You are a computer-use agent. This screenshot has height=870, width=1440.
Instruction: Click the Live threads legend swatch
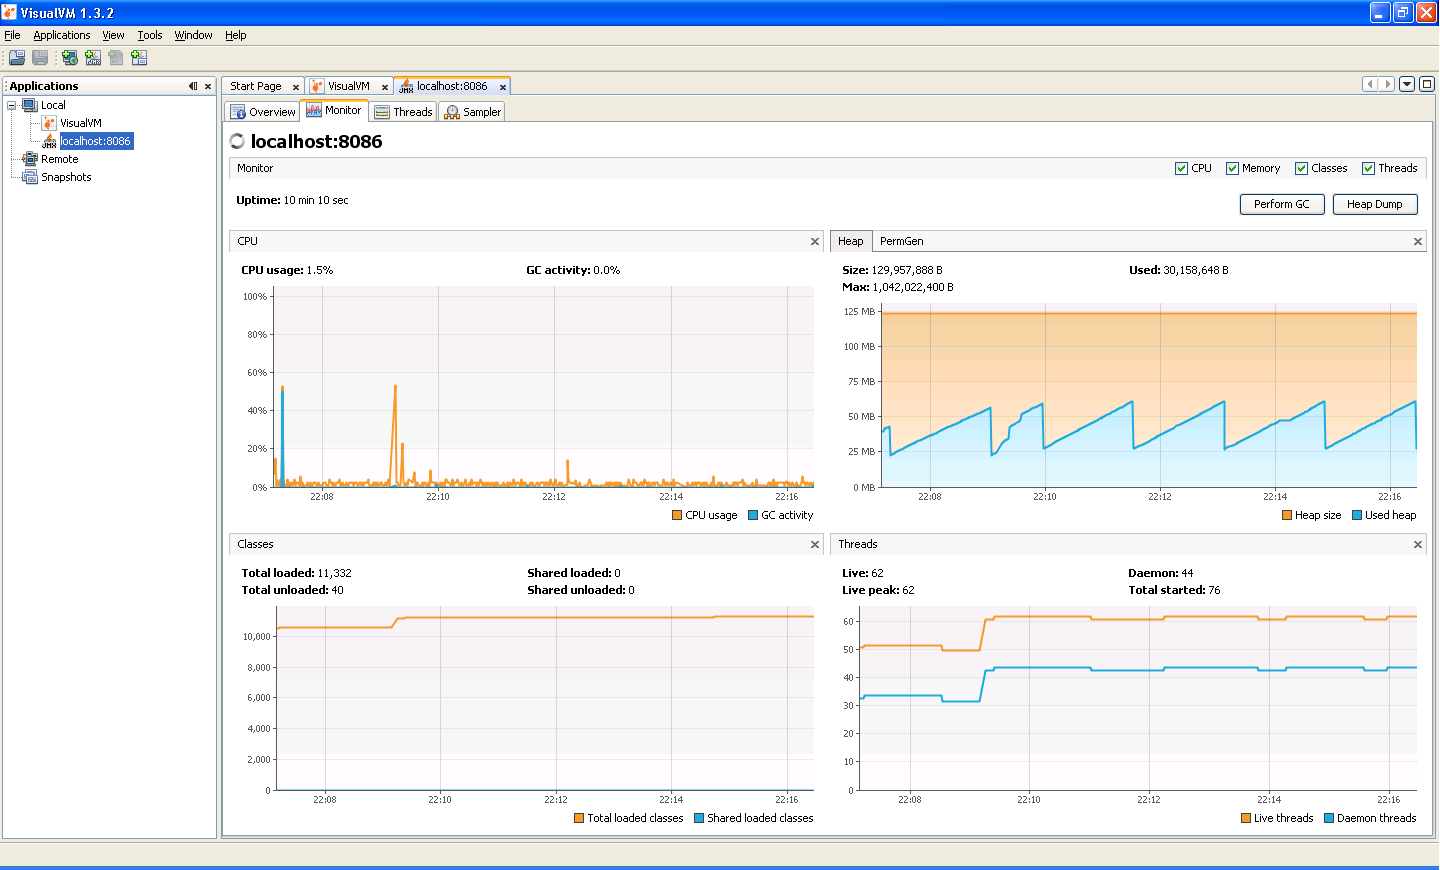click(1246, 818)
